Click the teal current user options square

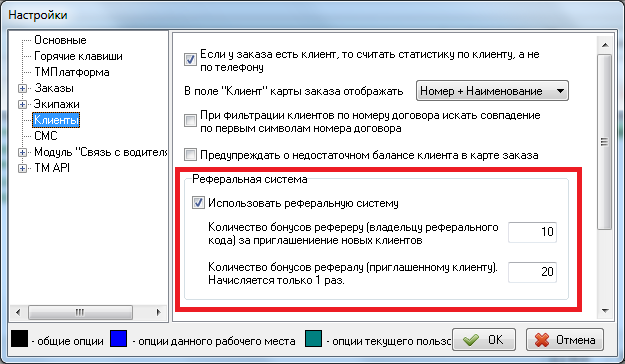313,338
